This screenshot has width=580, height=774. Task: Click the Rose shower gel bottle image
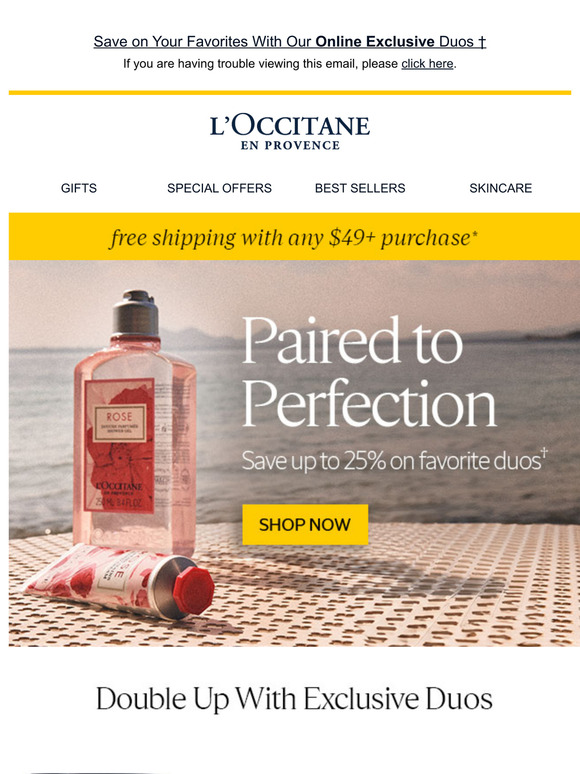click(x=135, y=425)
